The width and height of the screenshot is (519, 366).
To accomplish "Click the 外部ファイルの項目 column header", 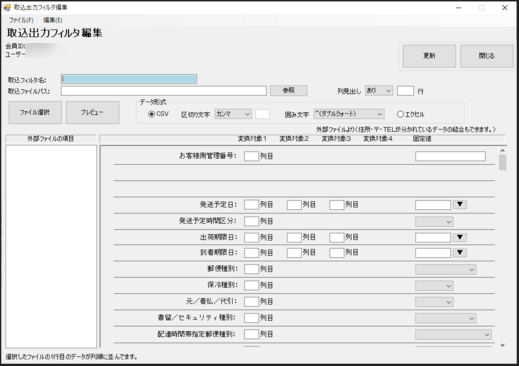I will coord(51,139).
